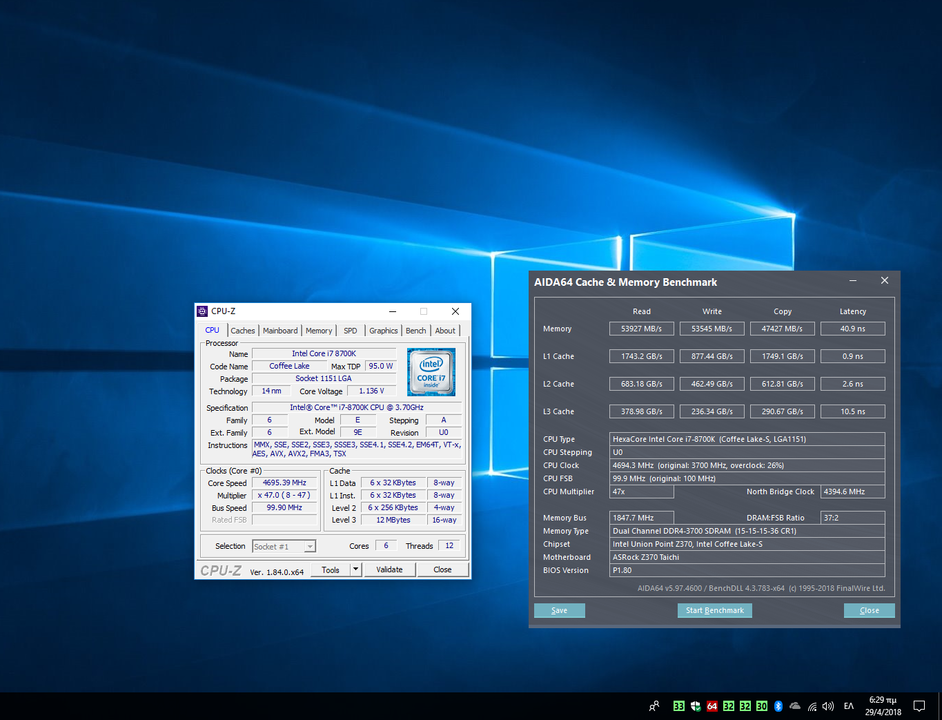Click the Level 3 cache value '12 MBytes'
942x720 pixels.
click(x=393, y=520)
